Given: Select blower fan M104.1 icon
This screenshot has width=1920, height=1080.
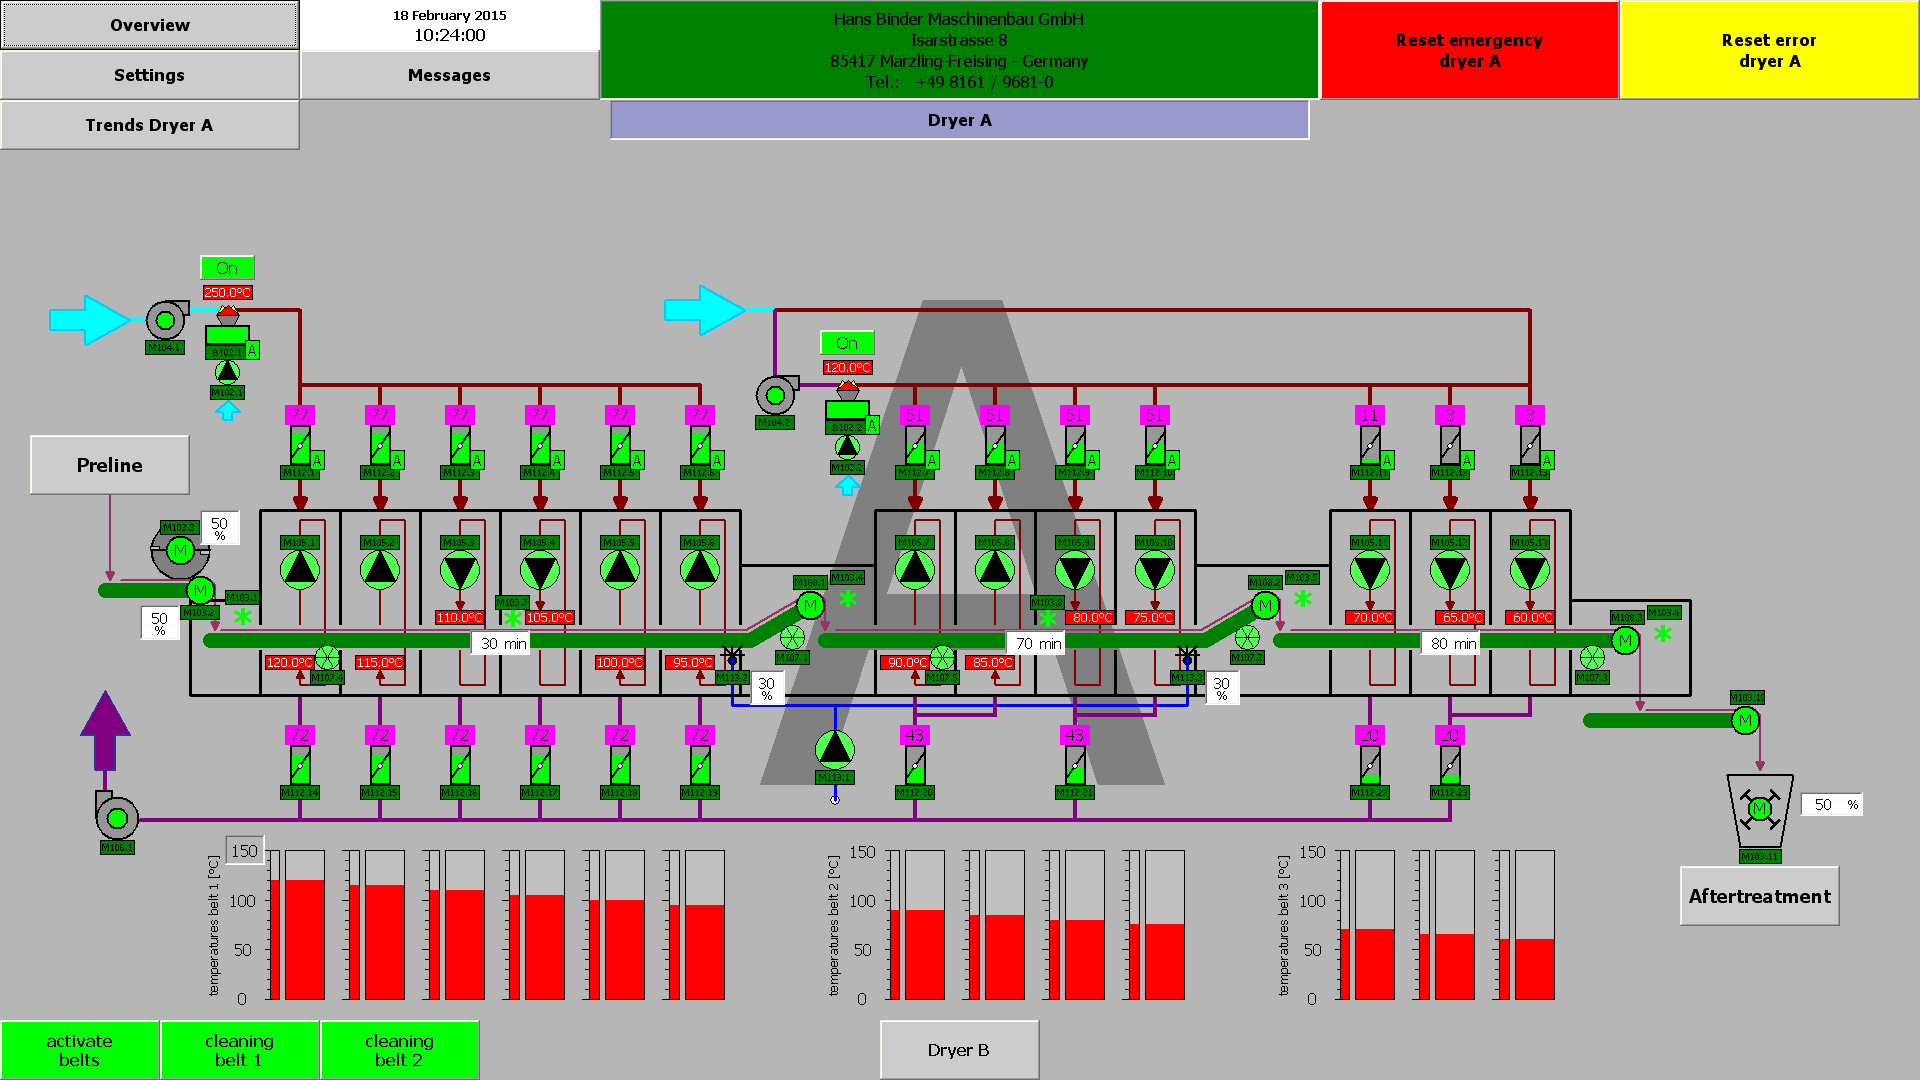Looking at the screenshot, I should click(x=166, y=320).
